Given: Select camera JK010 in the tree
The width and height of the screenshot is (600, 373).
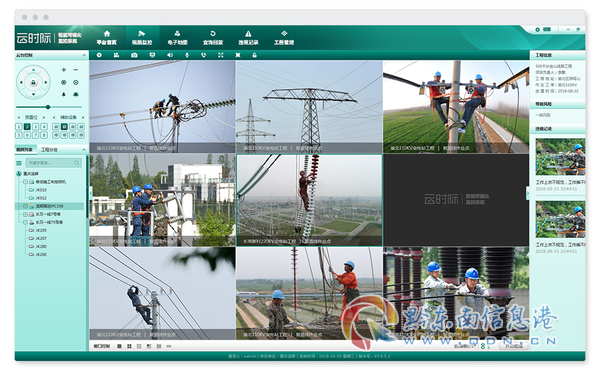Looking at the screenshot, I should [x=38, y=190].
